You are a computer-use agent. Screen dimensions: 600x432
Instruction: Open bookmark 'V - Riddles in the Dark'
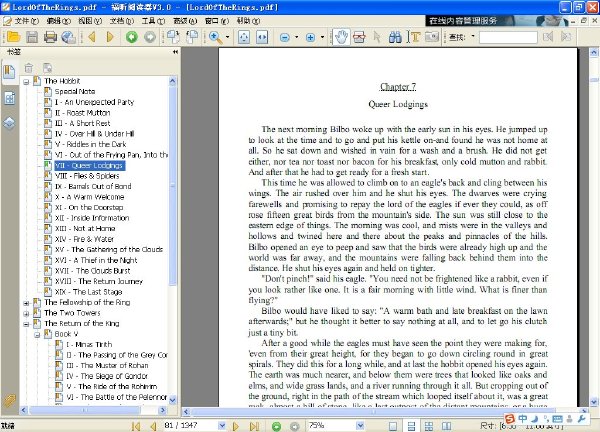[90, 144]
